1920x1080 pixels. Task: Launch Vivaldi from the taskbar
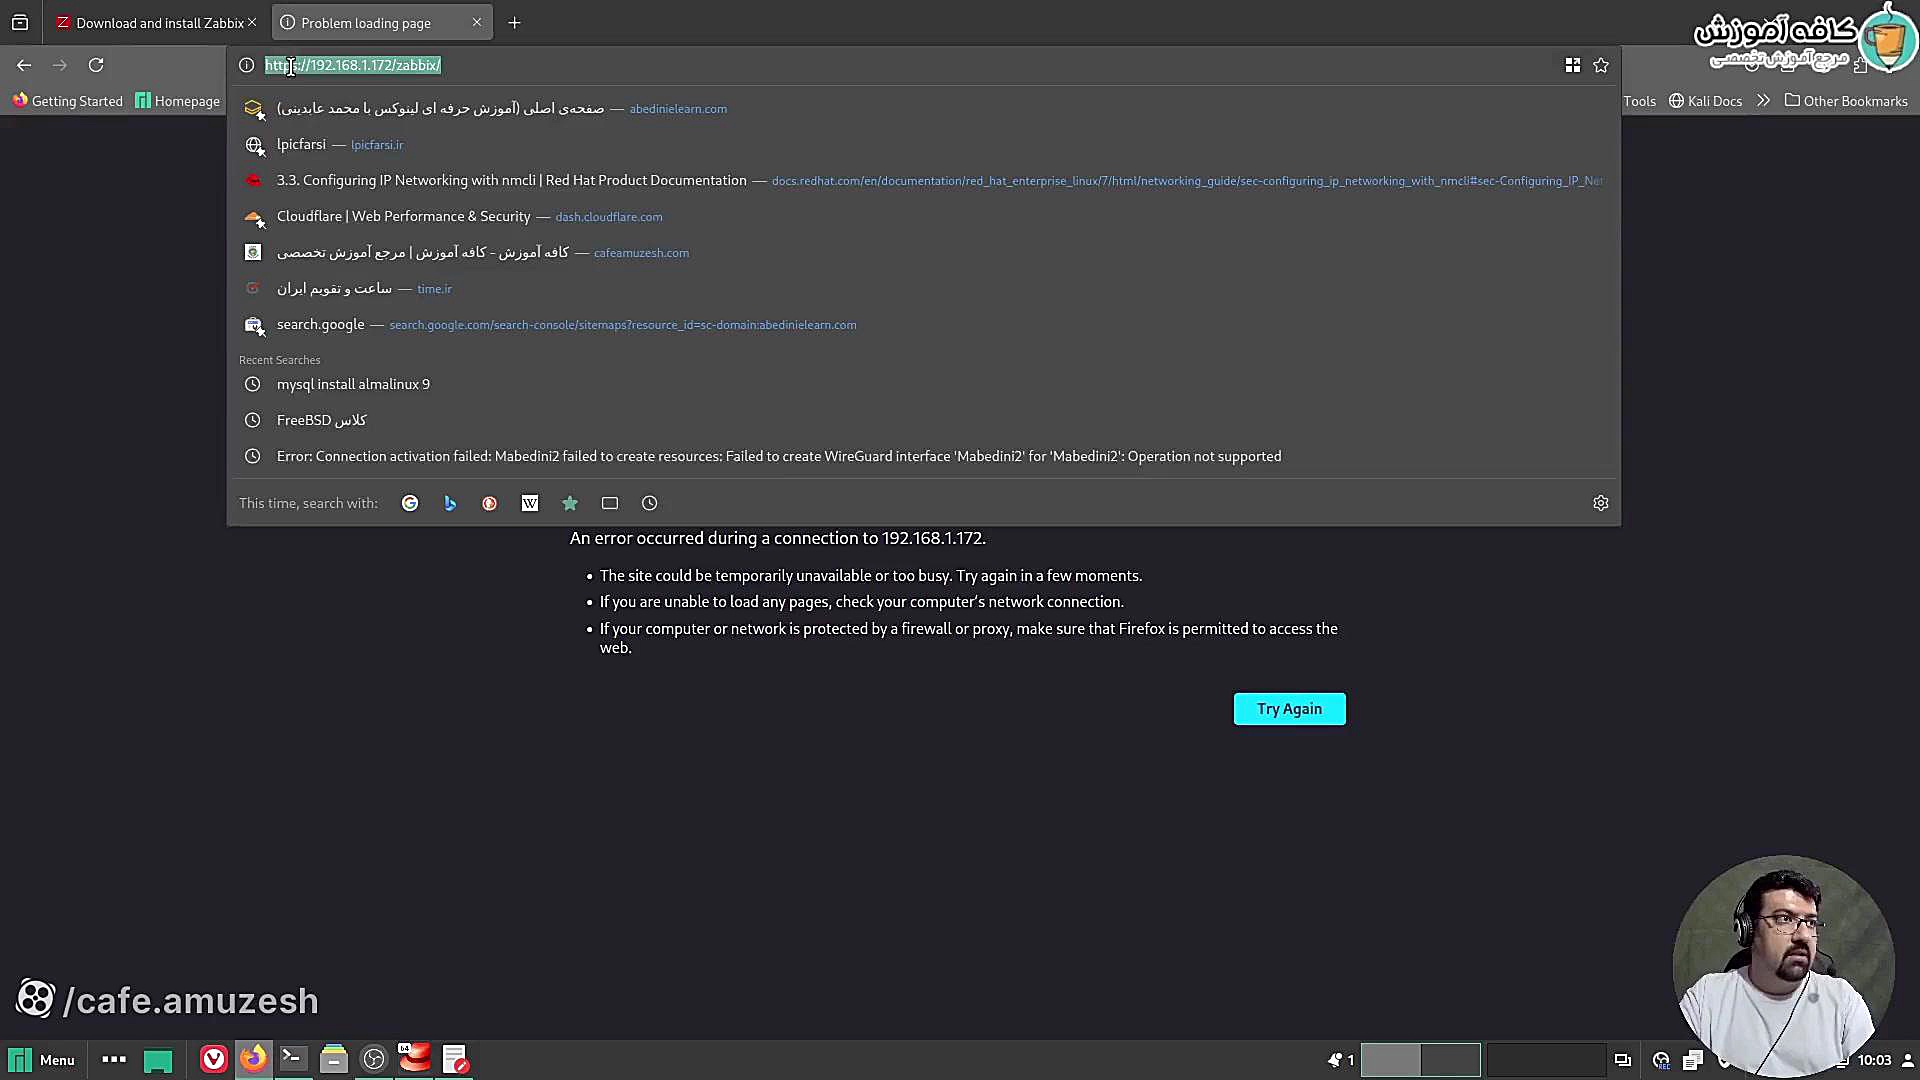(x=214, y=1060)
